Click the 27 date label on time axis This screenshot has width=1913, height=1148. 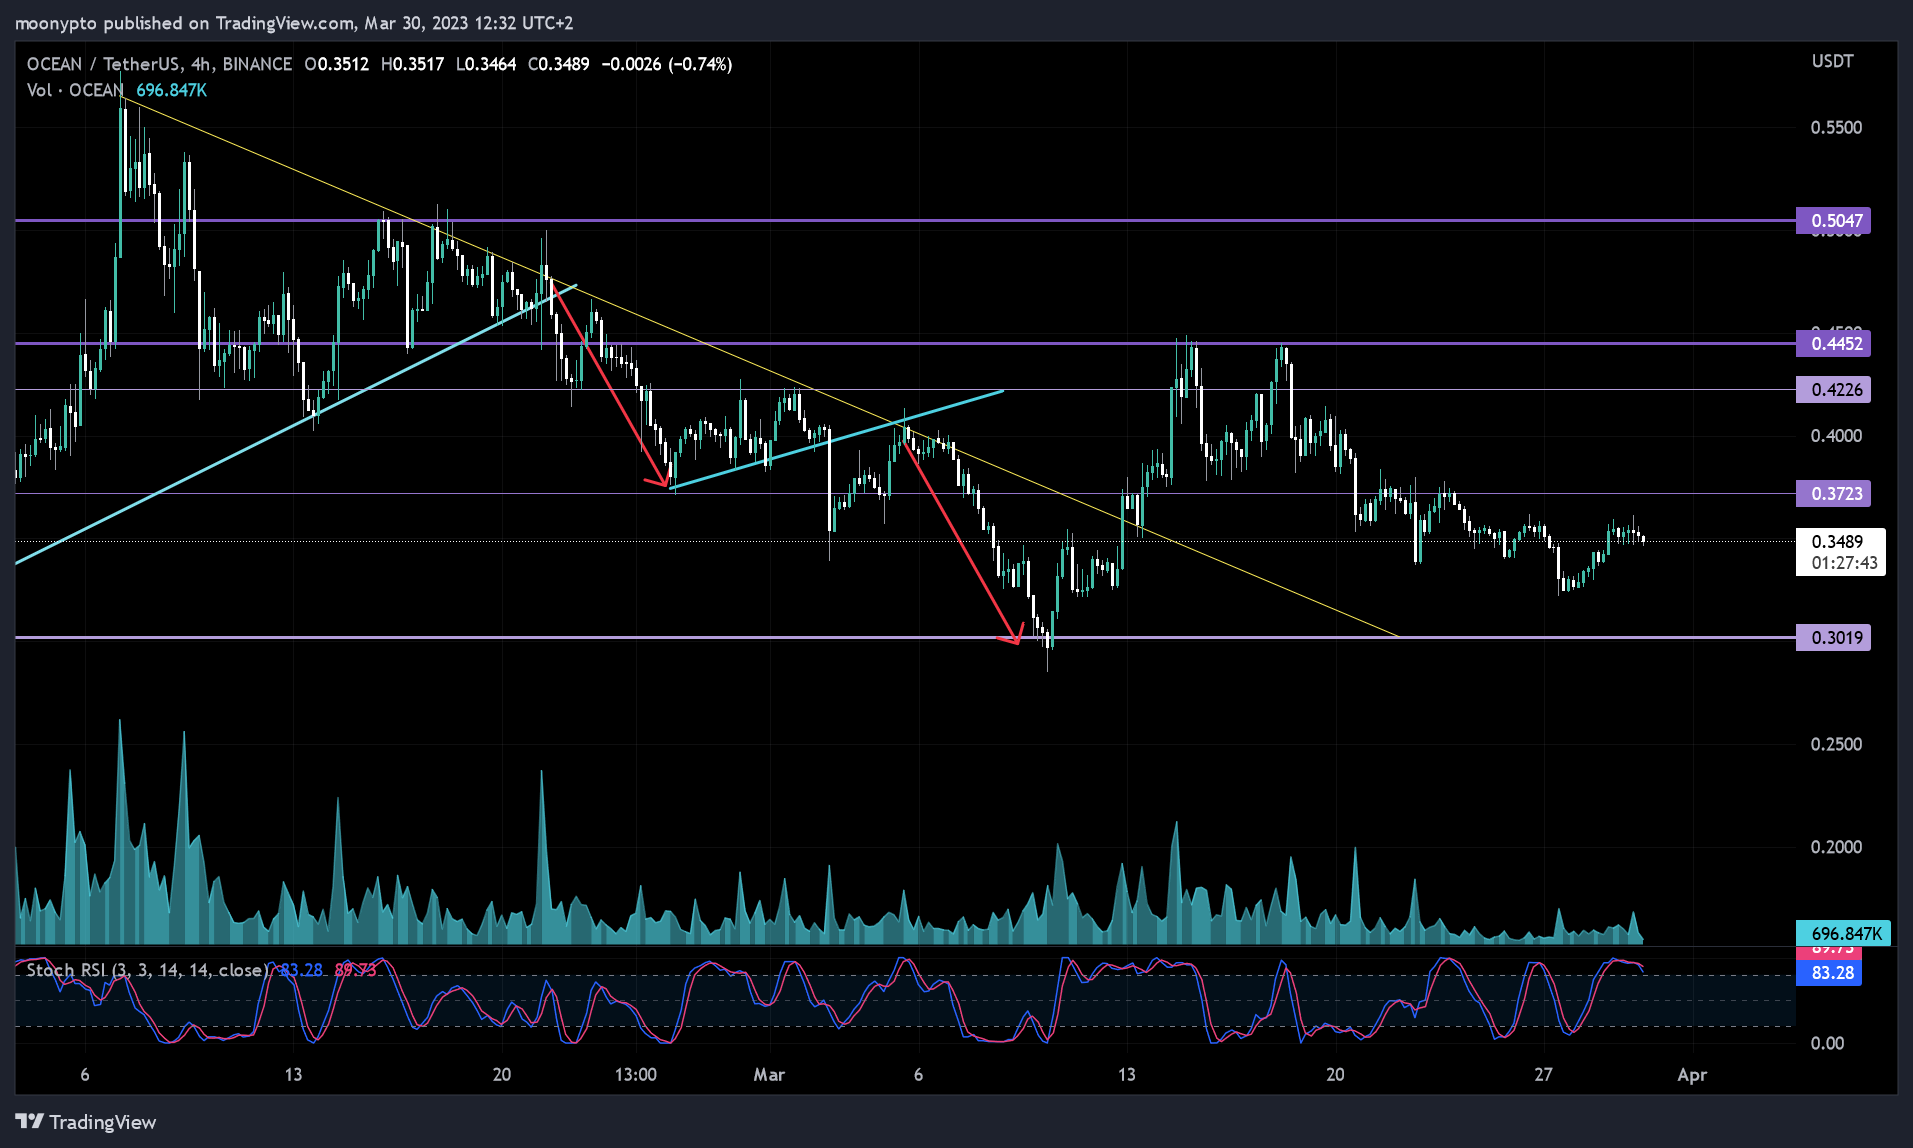tap(1543, 1075)
